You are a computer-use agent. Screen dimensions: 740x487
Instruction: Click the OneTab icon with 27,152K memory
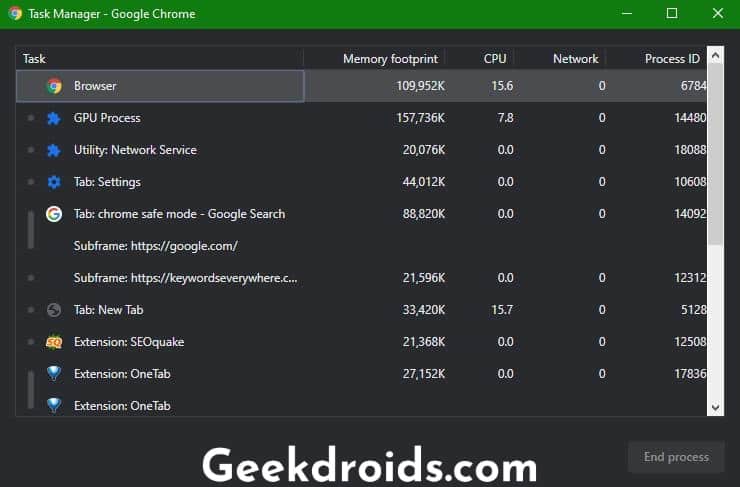(x=54, y=374)
